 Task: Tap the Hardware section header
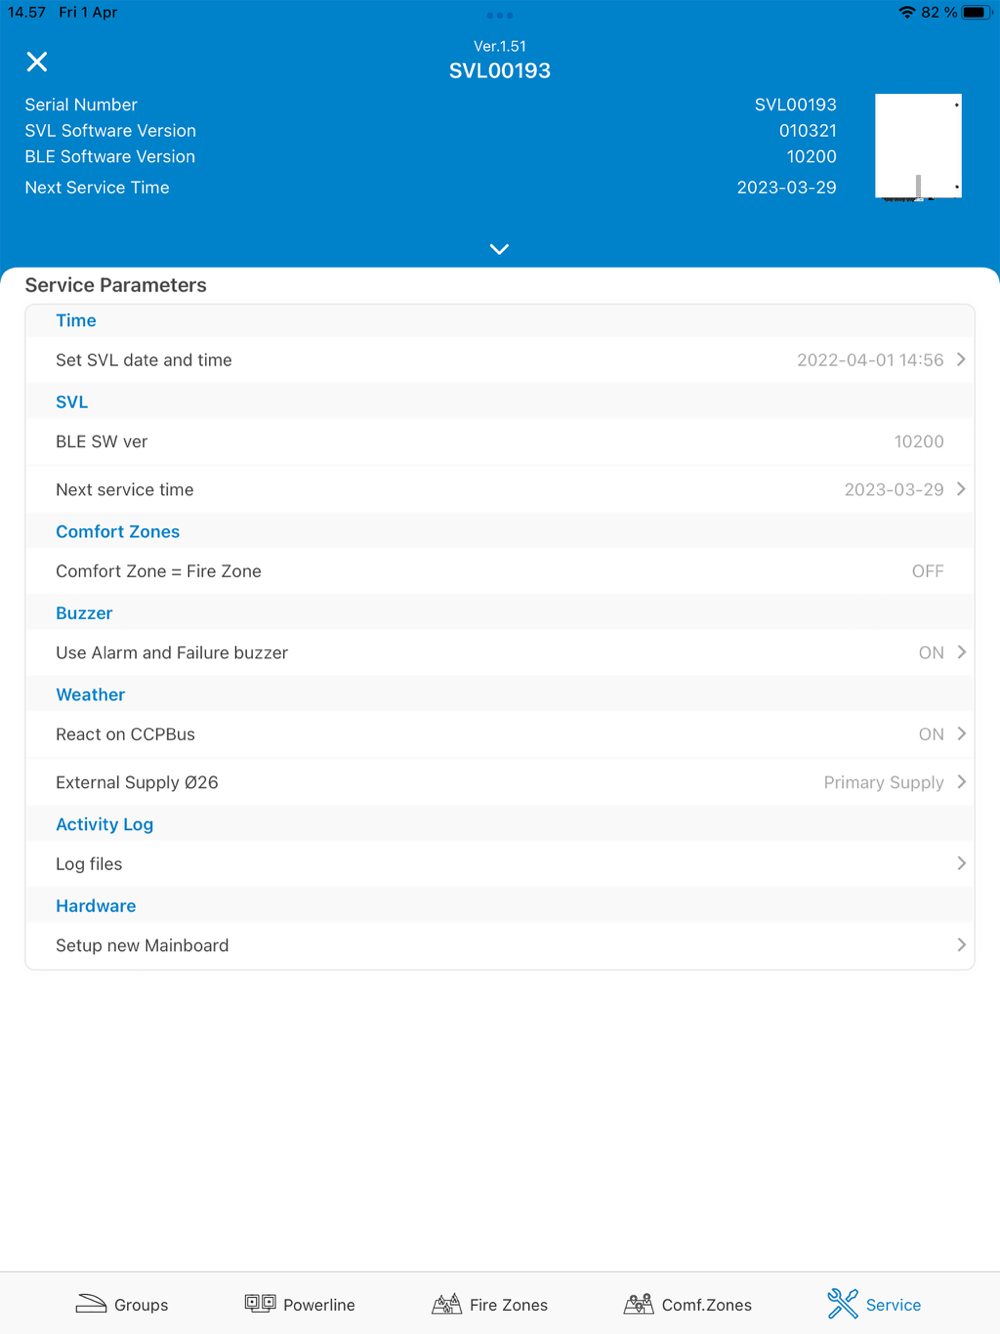(96, 906)
